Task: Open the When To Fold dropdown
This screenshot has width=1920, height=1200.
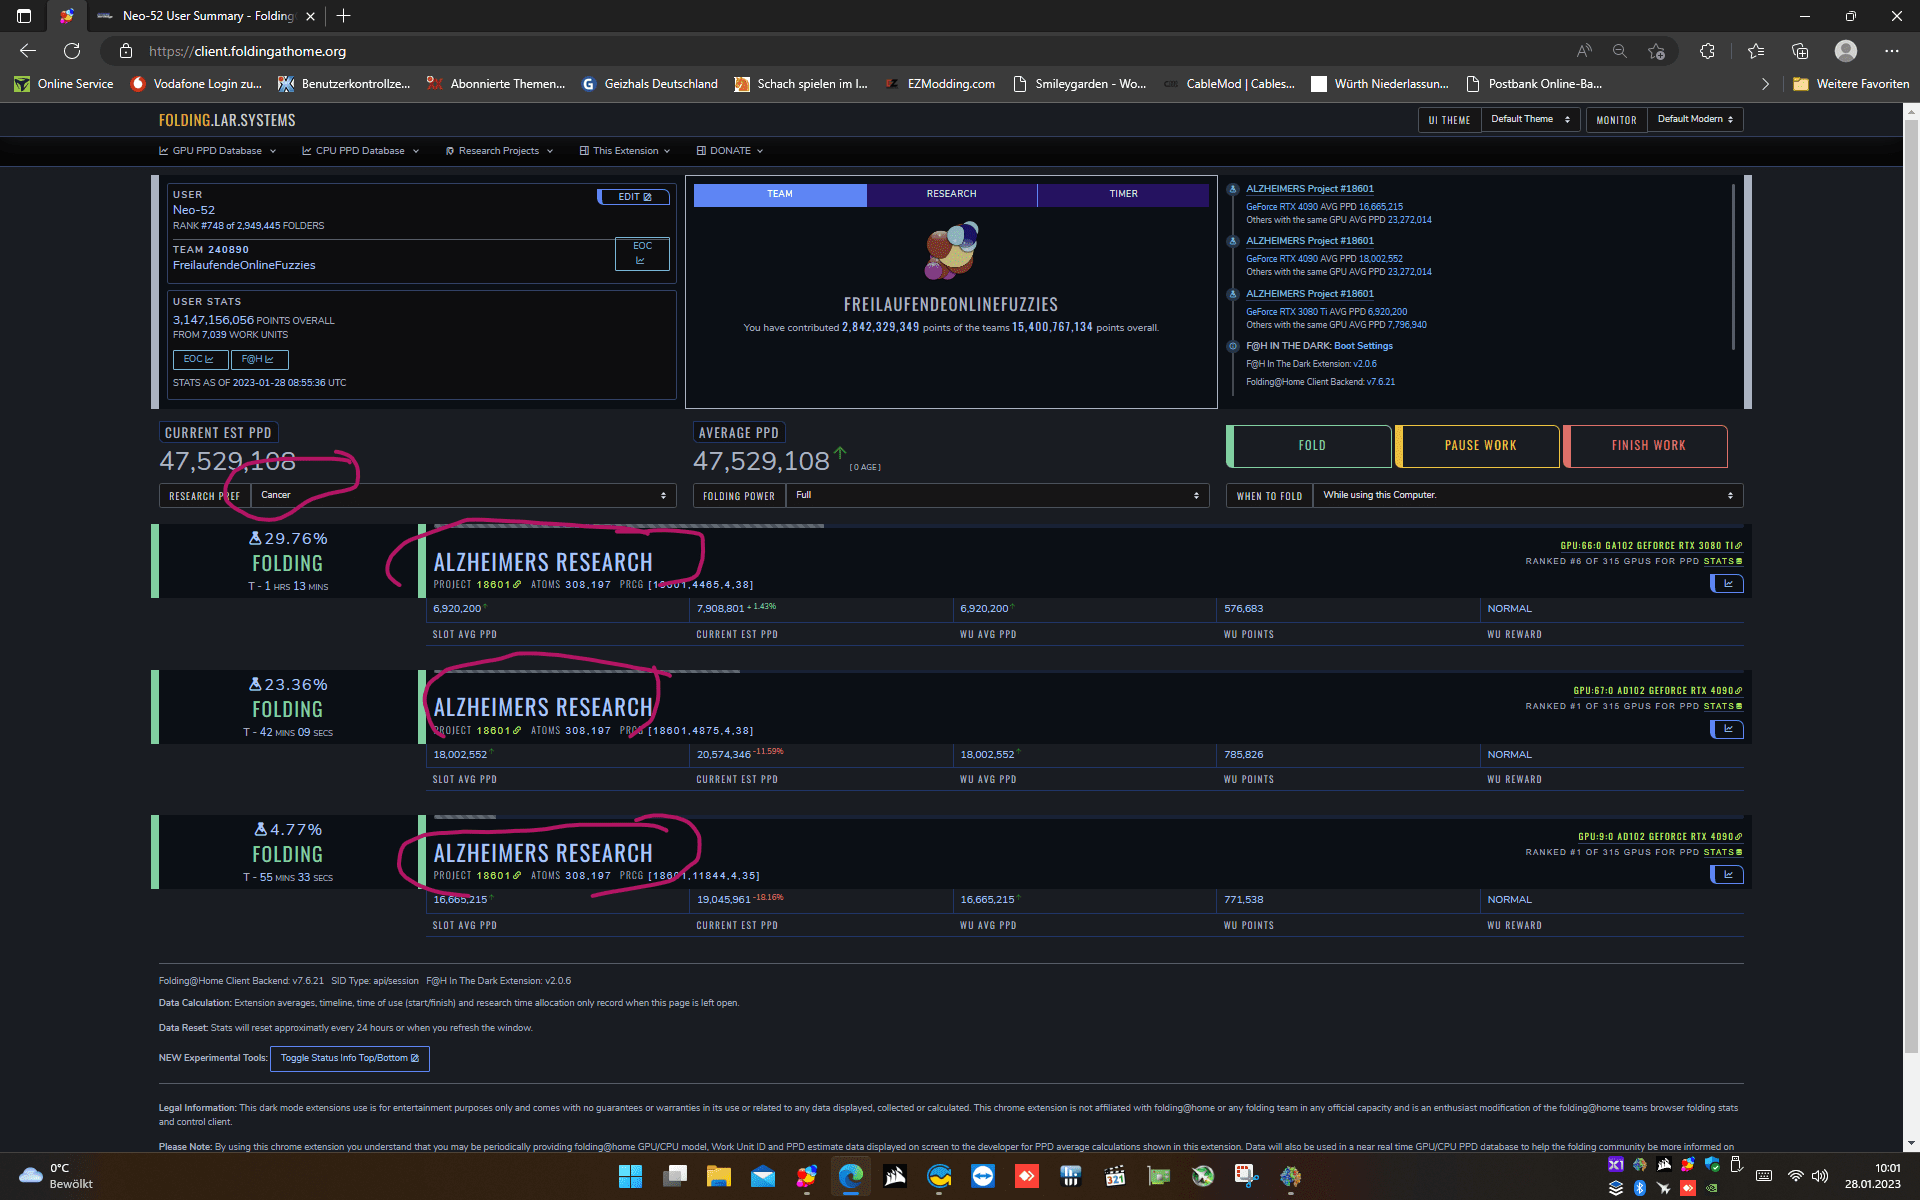Action: [x=1528, y=495]
